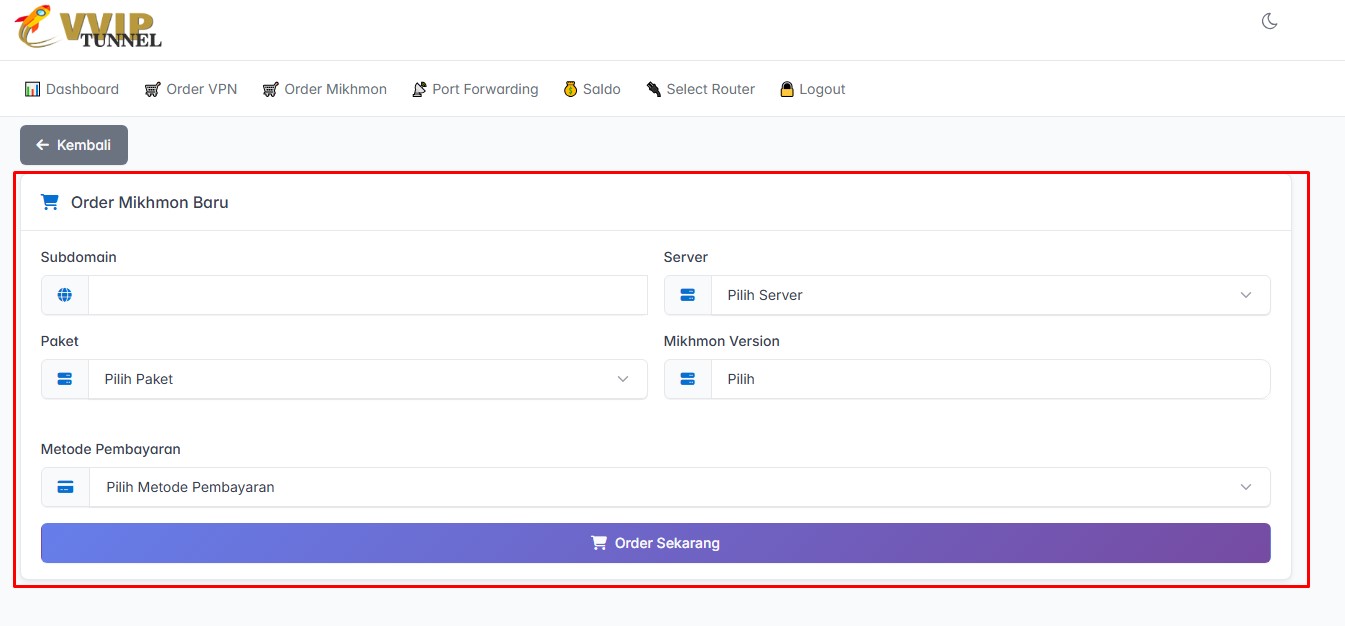Viewport: 1345px width, 626px height.
Task: Toggle dark mode moon icon
Action: coord(1269,21)
